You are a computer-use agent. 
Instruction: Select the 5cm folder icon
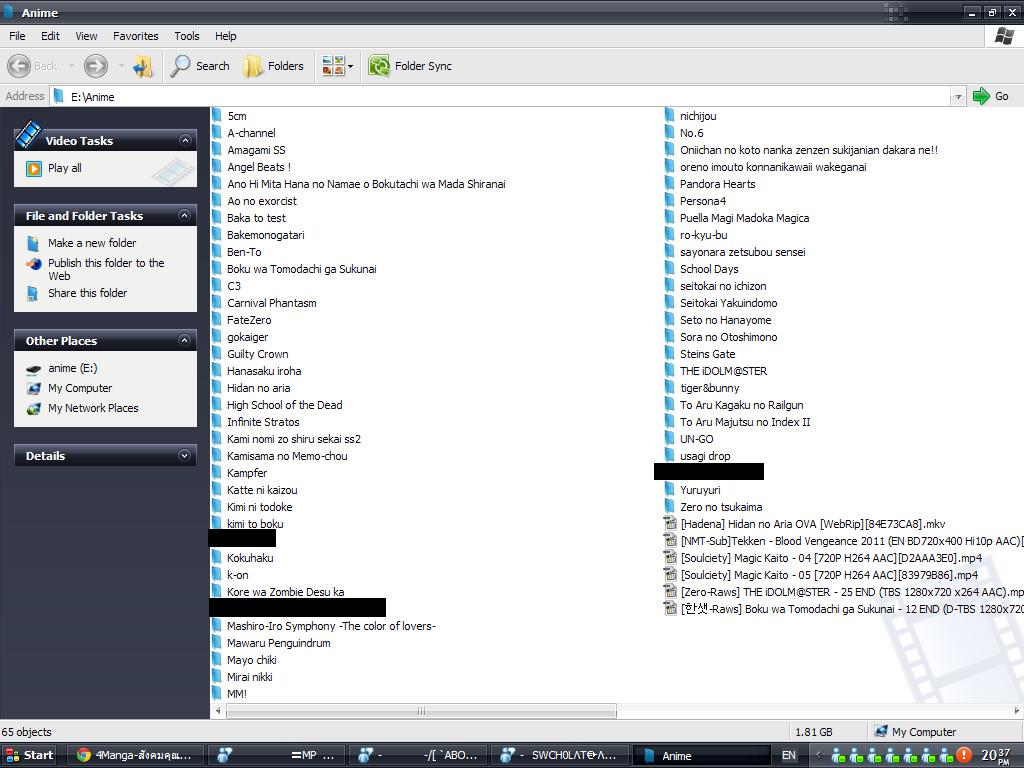coord(216,116)
